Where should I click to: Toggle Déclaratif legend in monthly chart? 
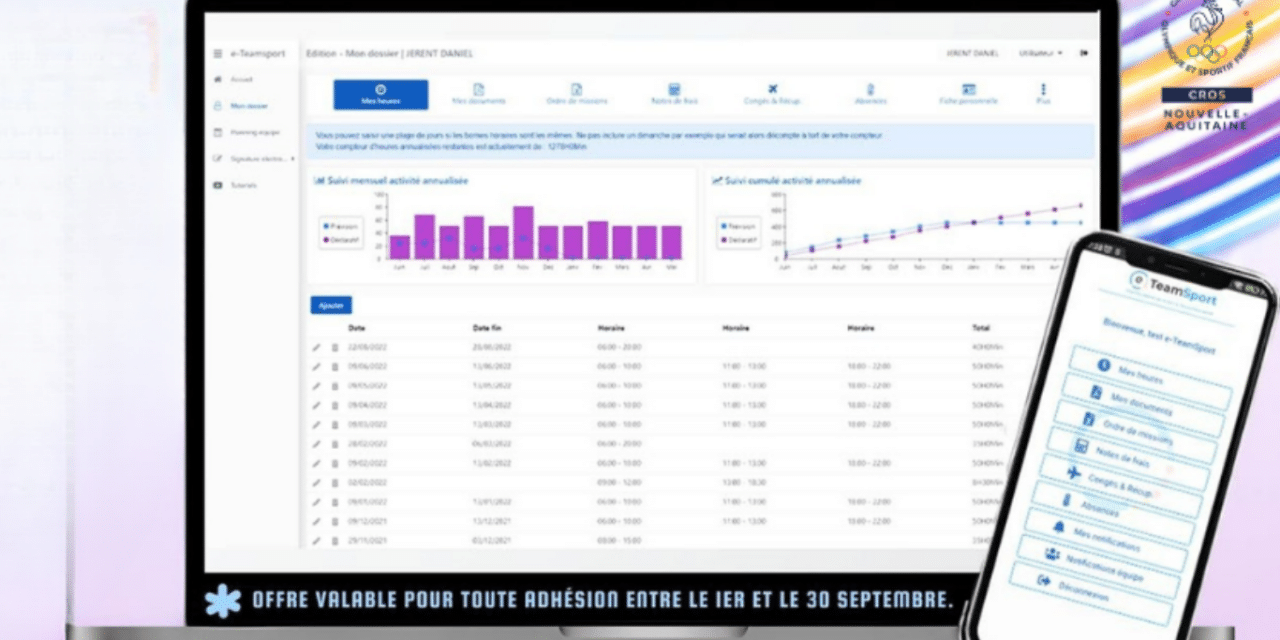[x=340, y=241]
